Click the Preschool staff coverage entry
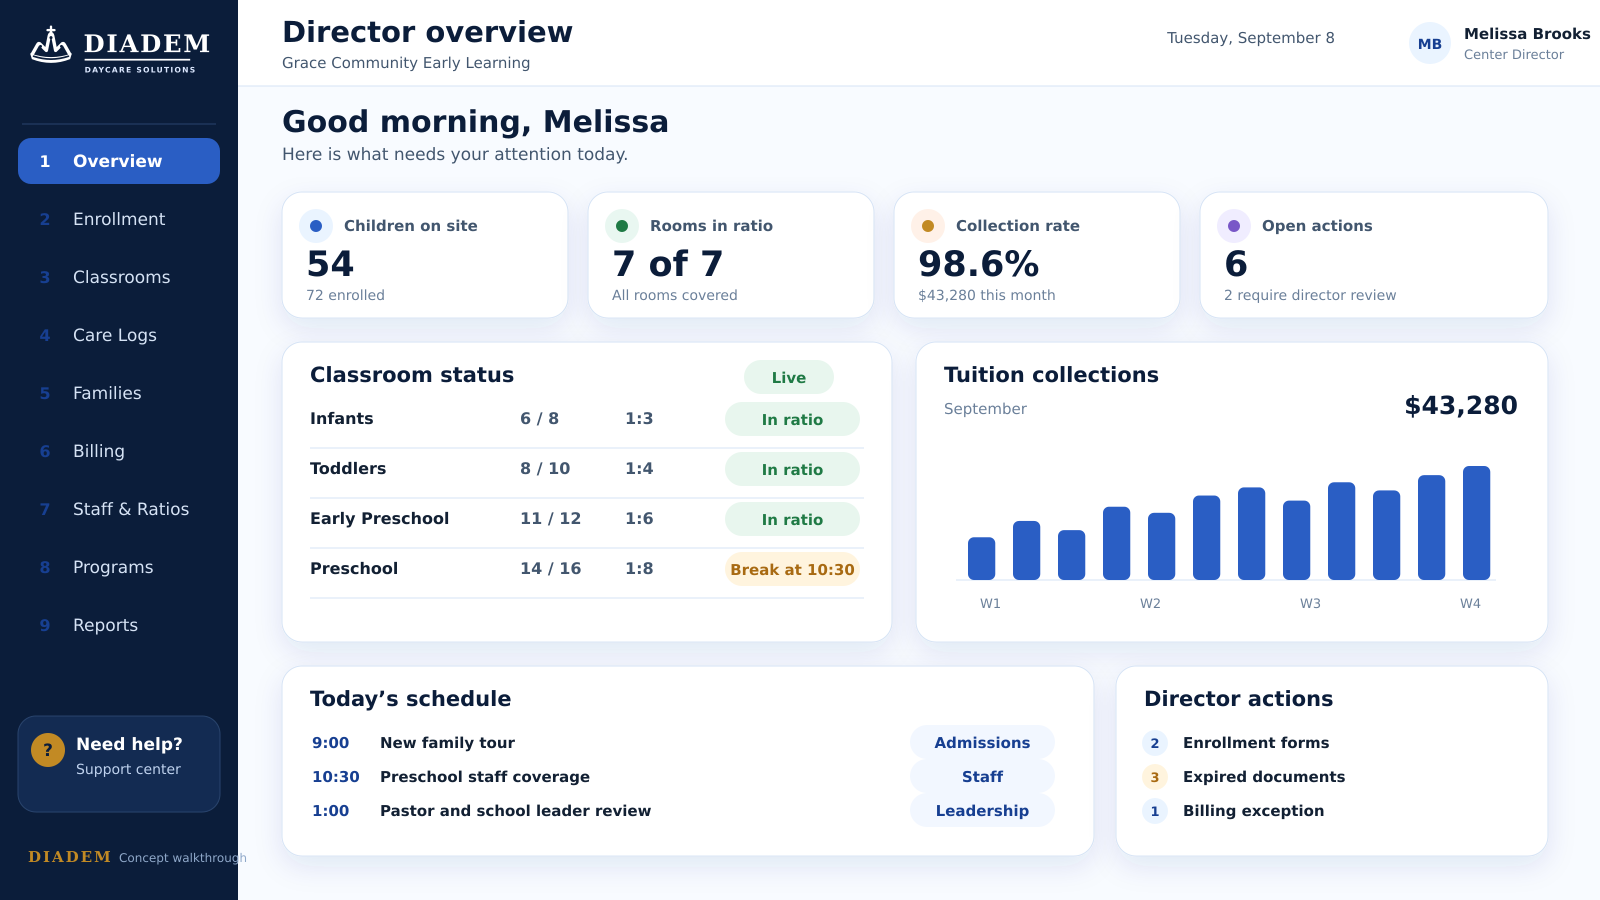Image resolution: width=1600 pixels, height=900 pixels. pos(485,777)
